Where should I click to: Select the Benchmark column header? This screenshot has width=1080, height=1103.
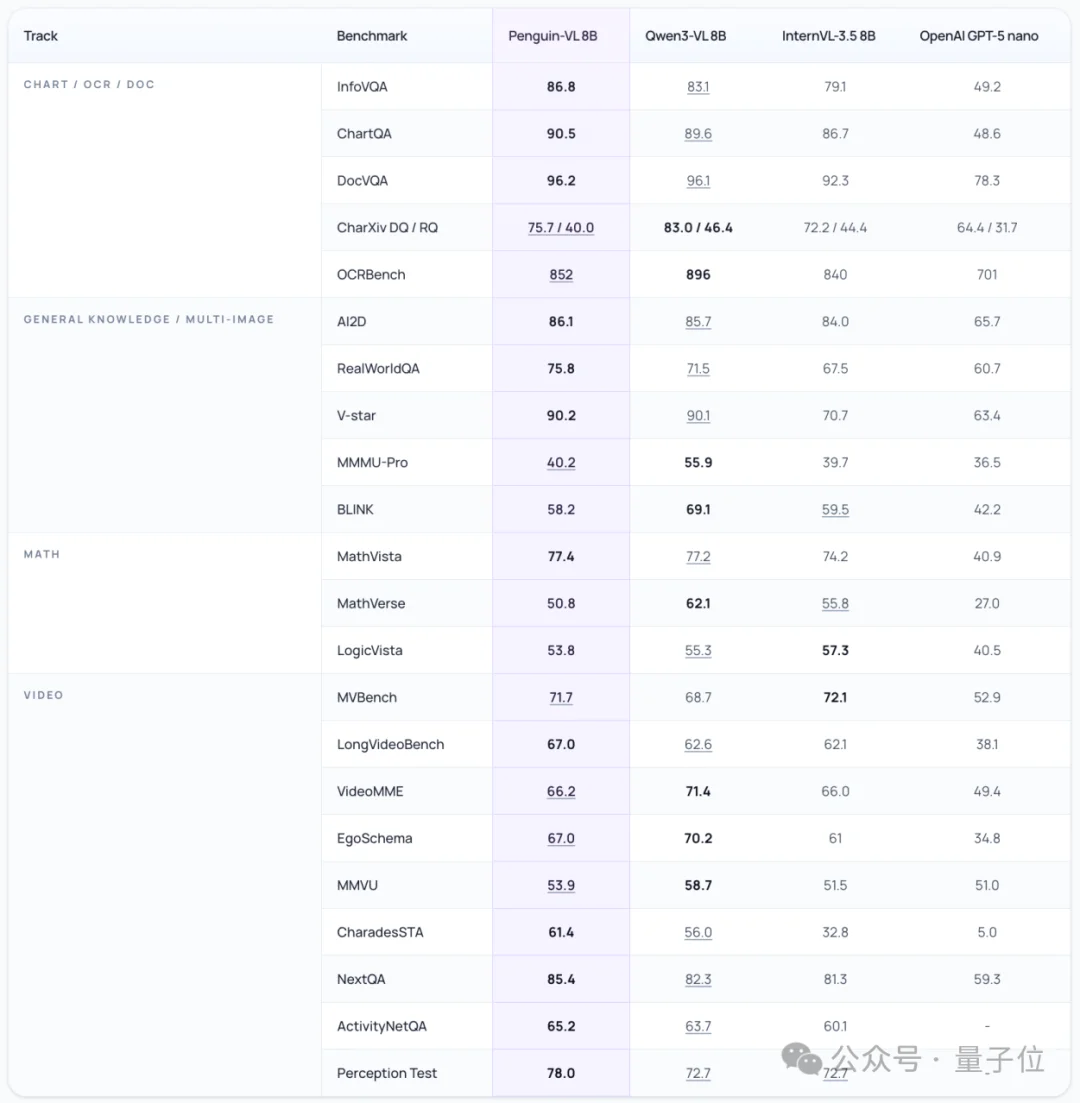click(x=372, y=36)
